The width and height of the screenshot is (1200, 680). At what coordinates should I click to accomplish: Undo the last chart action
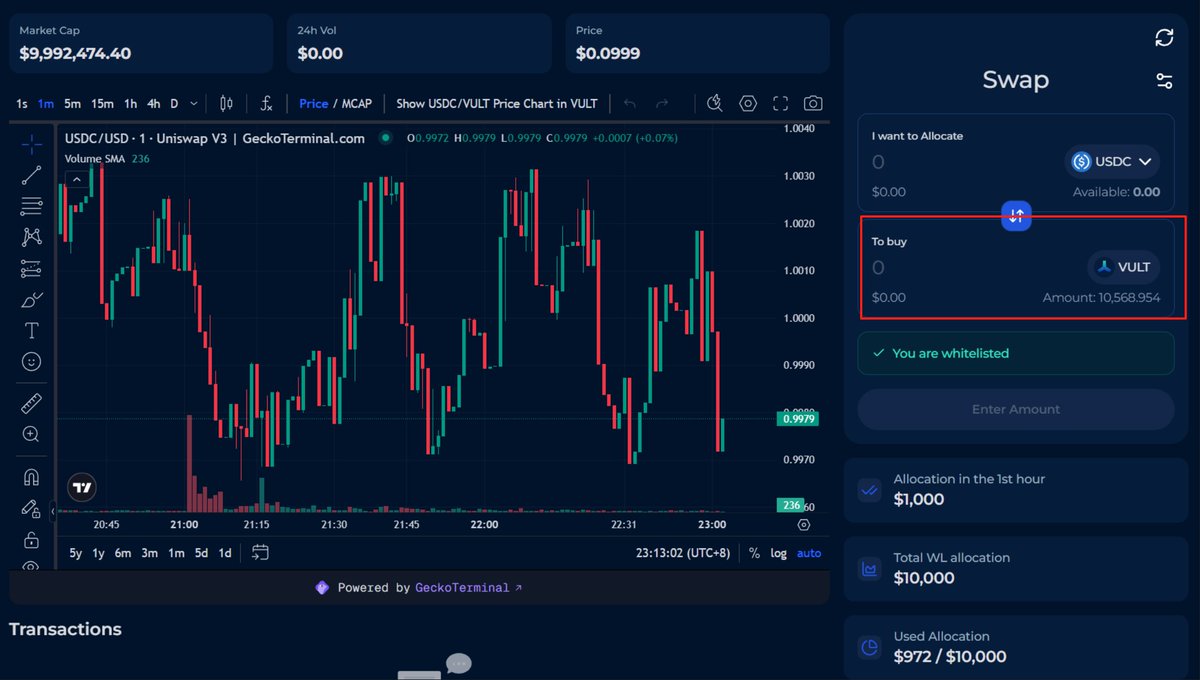click(629, 103)
